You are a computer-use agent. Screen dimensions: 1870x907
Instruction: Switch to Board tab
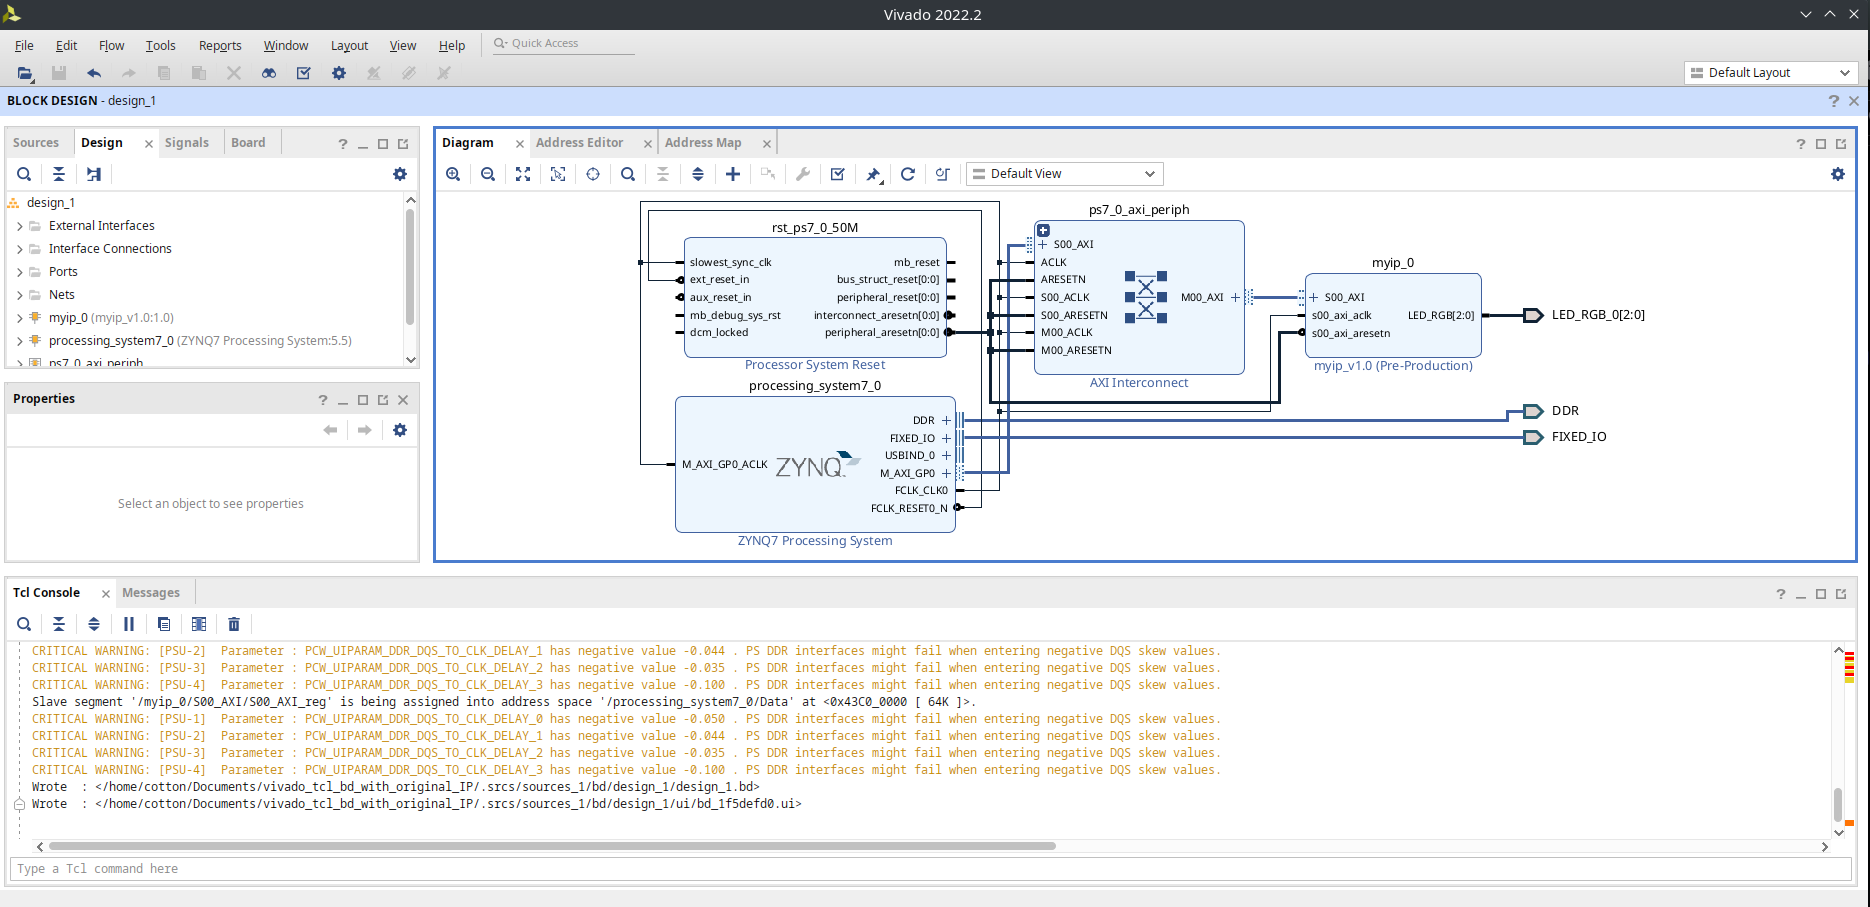coord(248,143)
